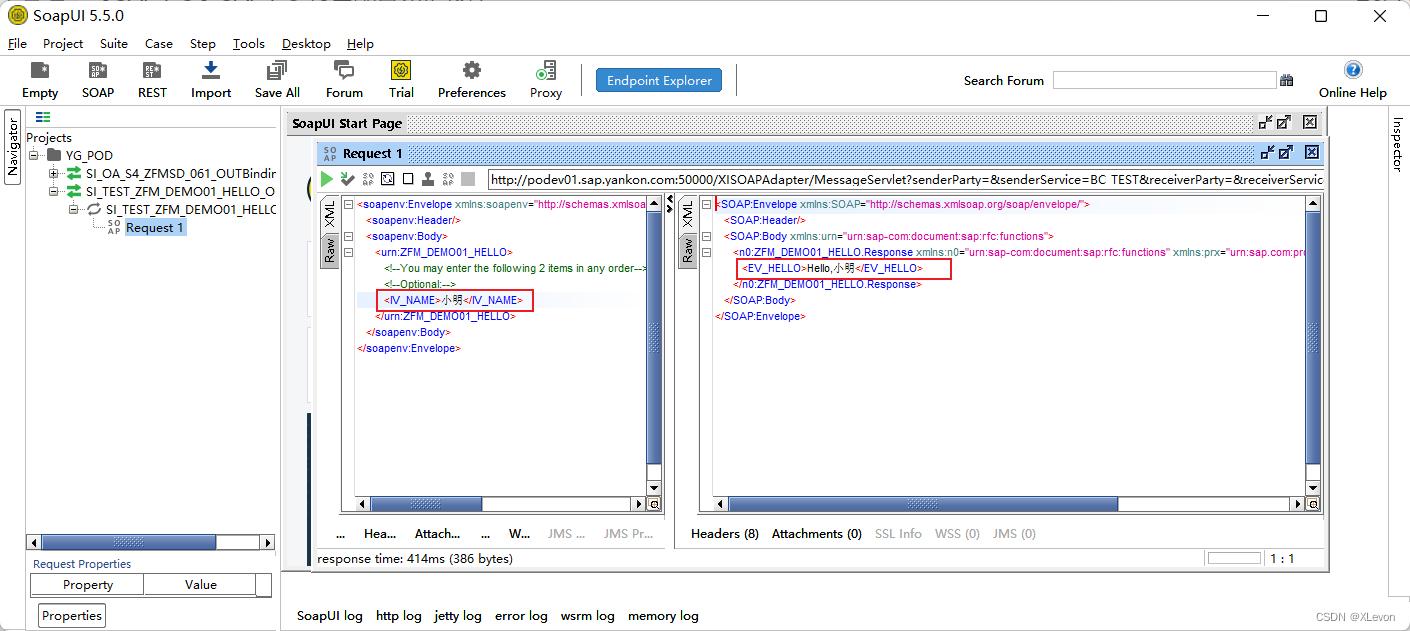This screenshot has width=1410, height=631.
Task: Select the response XML tab
Action: (688, 216)
